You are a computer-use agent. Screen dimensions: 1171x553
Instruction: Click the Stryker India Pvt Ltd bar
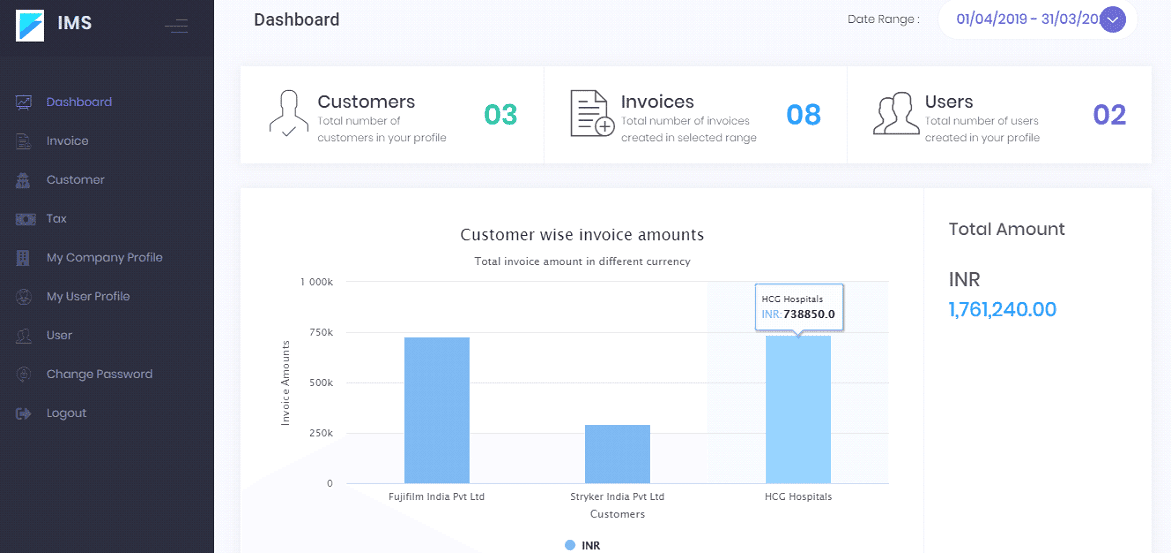click(618, 454)
